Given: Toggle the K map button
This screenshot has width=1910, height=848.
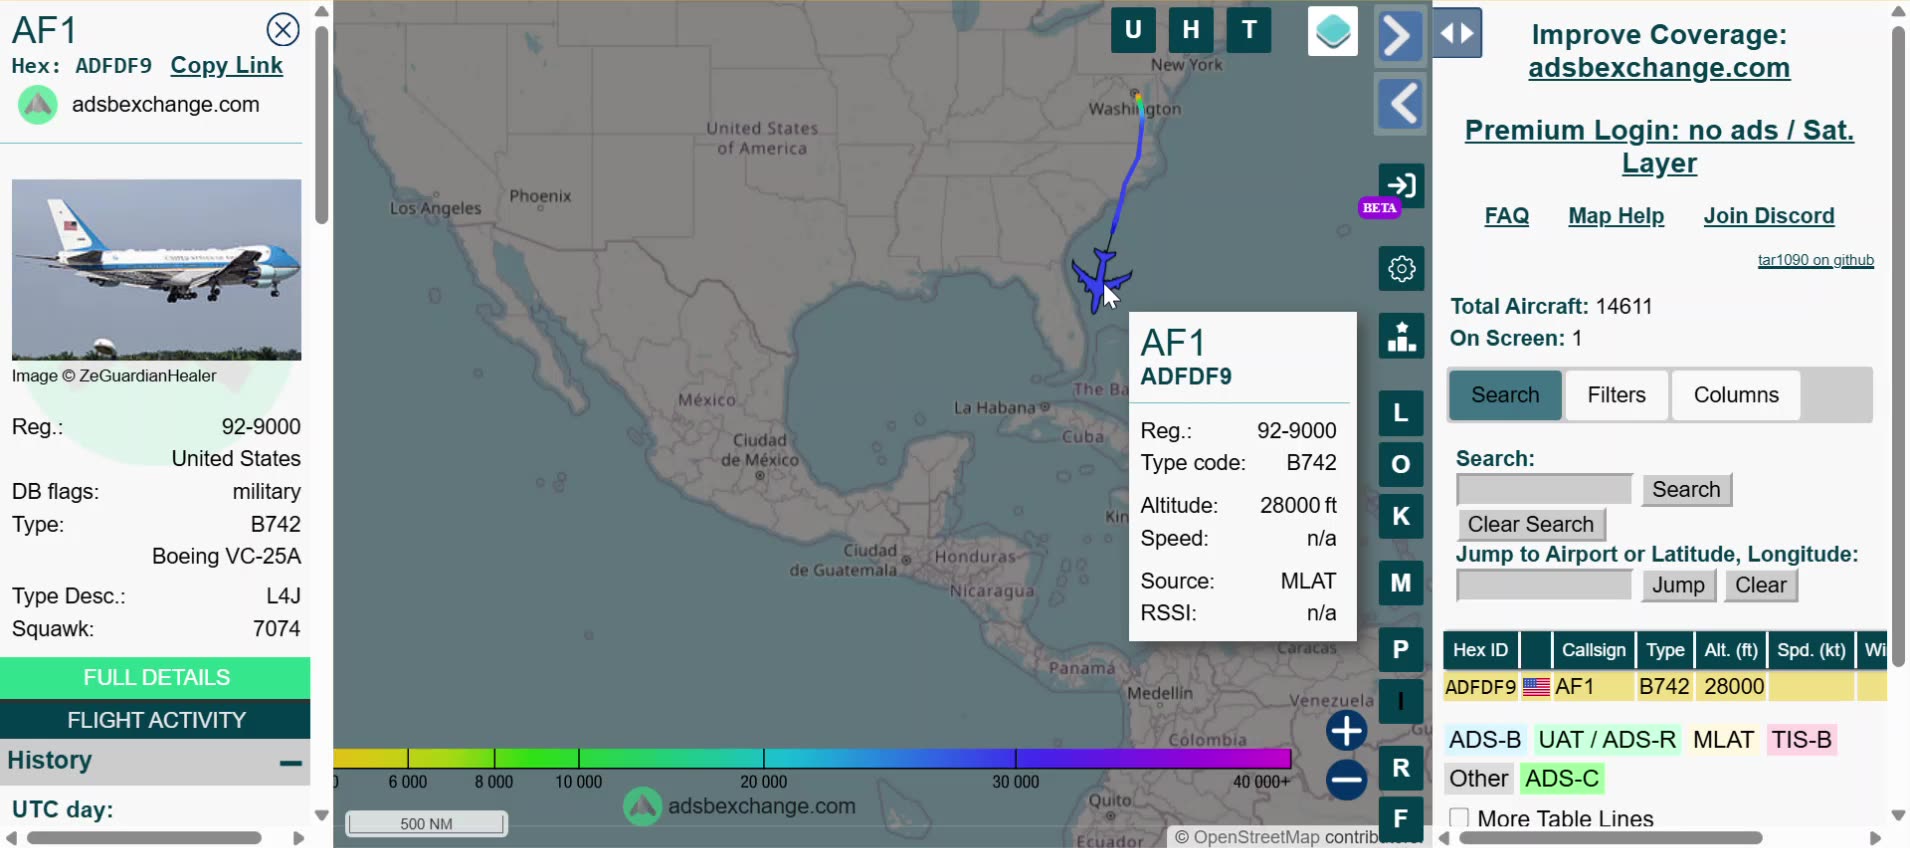Looking at the screenshot, I should 1401,517.
